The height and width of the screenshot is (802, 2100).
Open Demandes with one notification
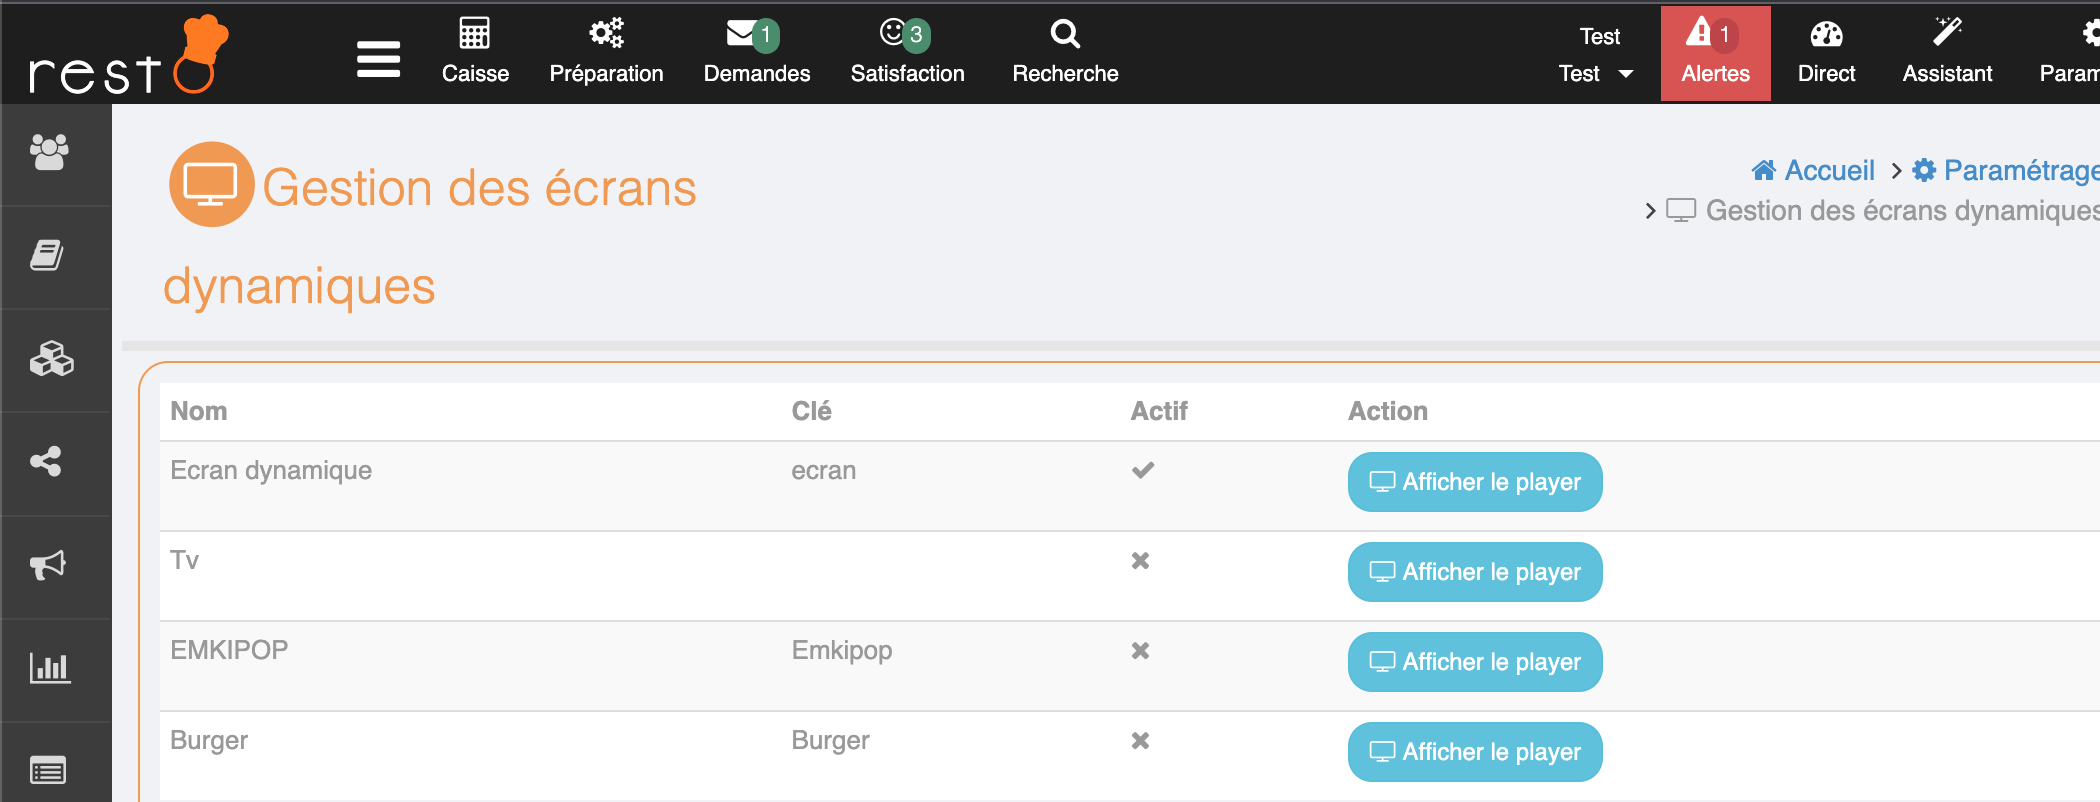click(x=756, y=52)
